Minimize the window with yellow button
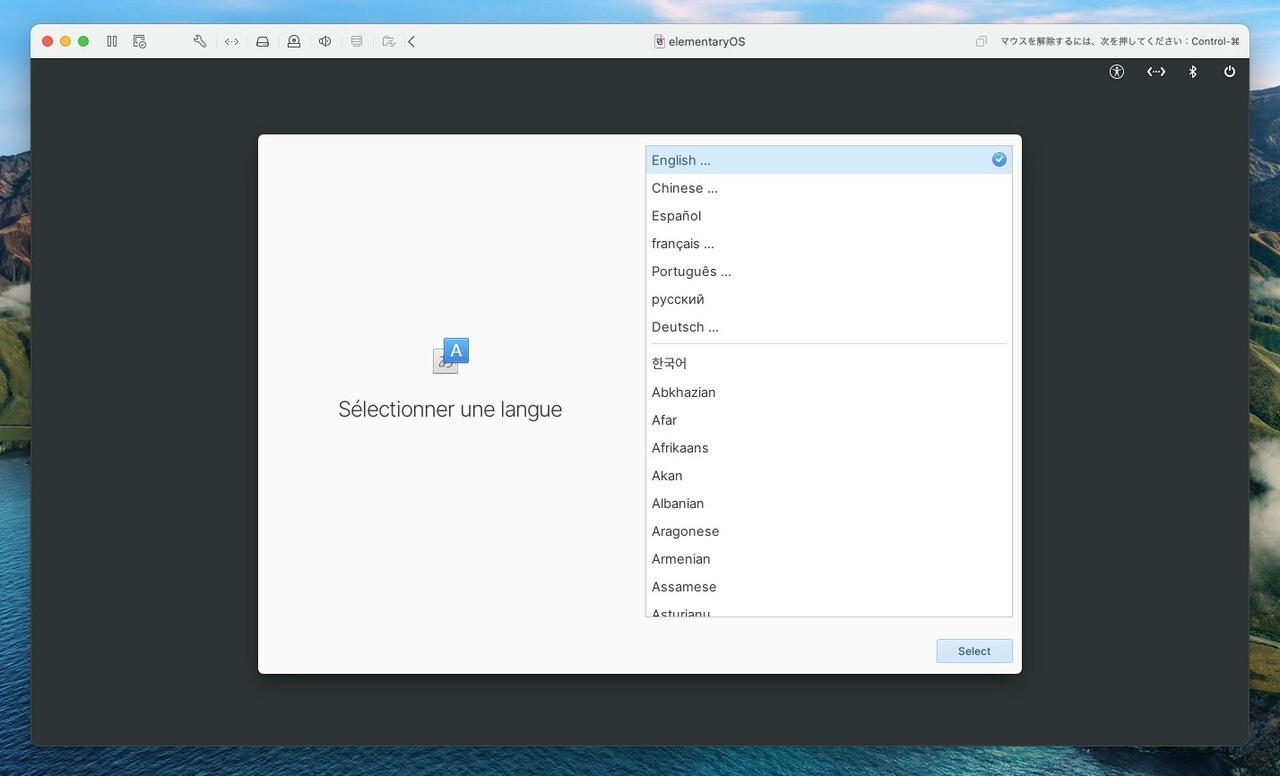 (66, 41)
